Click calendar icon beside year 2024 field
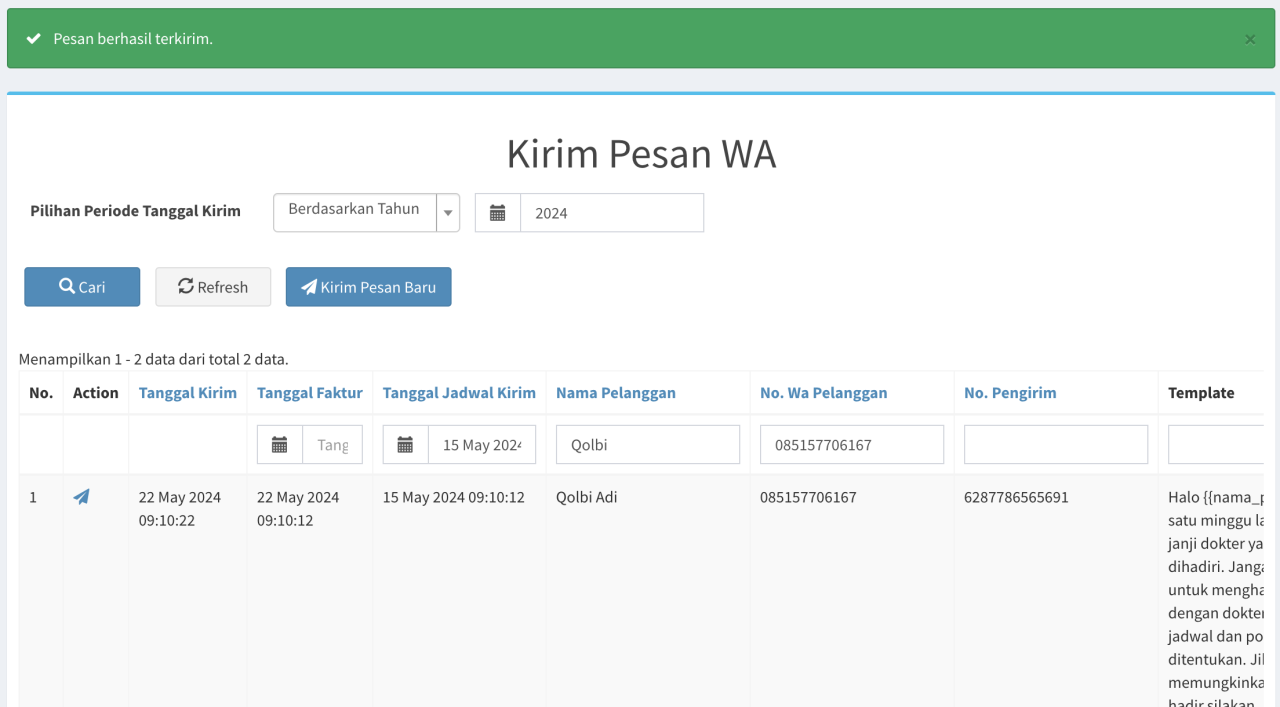1280x707 pixels. (498, 213)
